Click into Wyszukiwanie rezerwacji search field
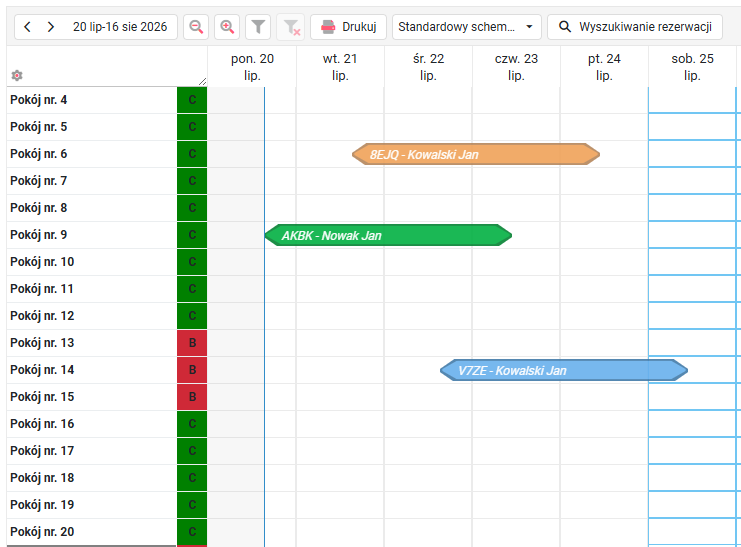The height and width of the screenshot is (547, 741). pyautogui.click(x=635, y=27)
